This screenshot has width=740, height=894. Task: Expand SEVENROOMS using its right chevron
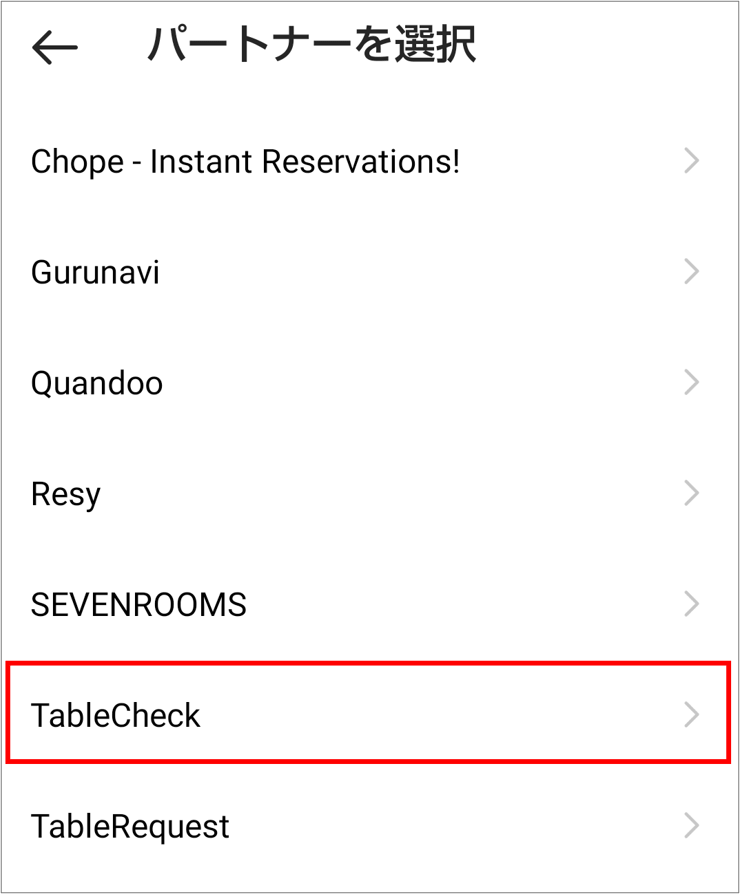pos(691,604)
